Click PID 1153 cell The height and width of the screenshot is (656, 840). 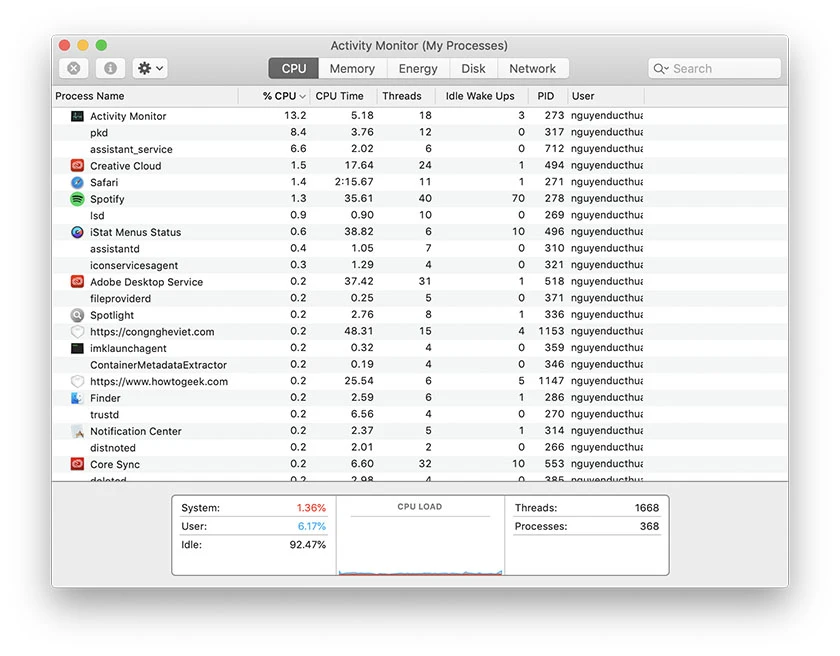551,331
